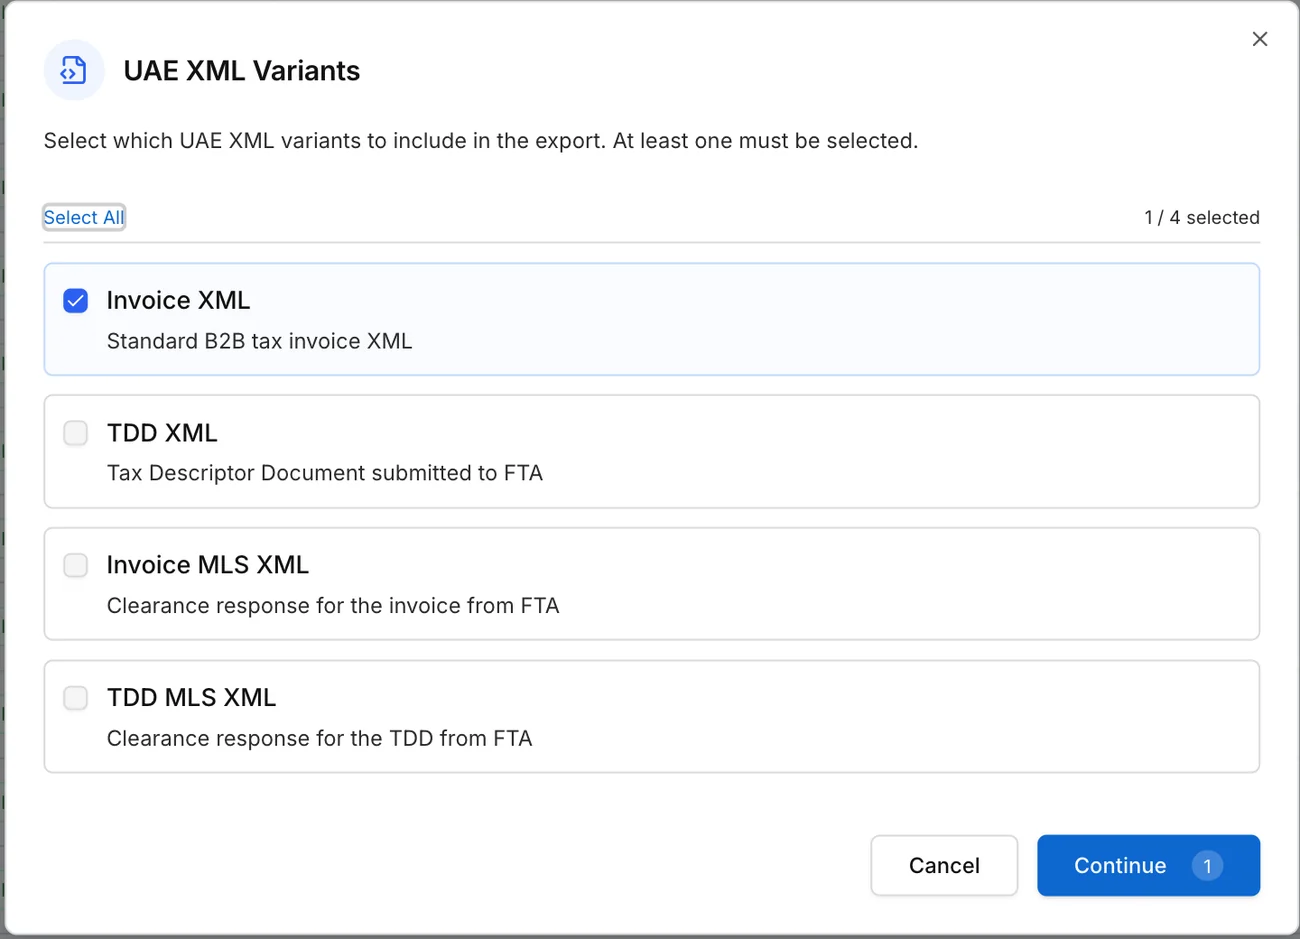This screenshot has height=939, width=1300.
Task: Click 'Tax Descriptor Document submitted to FTA' text
Action: 325,473
